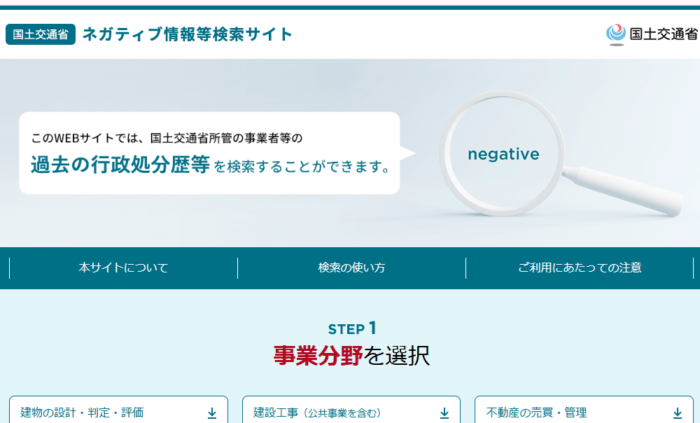This screenshot has width=700, height=423.
Task: Open the ネガティブ情報等検索サイト site title
Action: pyautogui.click(x=188, y=35)
